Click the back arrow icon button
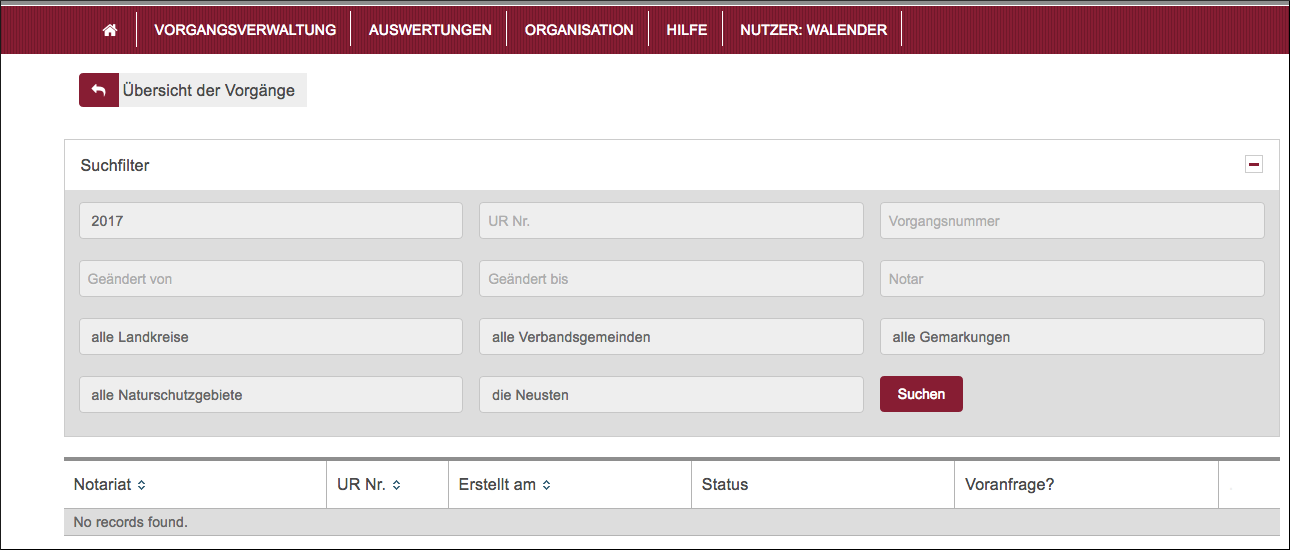This screenshot has height=550, width=1290. (x=98, y=90)
